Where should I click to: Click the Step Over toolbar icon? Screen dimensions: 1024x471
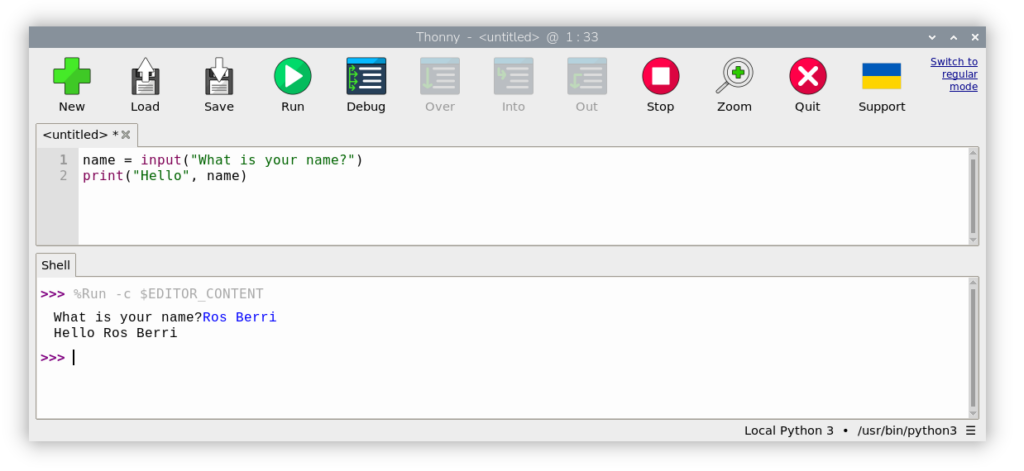point(439,76)
